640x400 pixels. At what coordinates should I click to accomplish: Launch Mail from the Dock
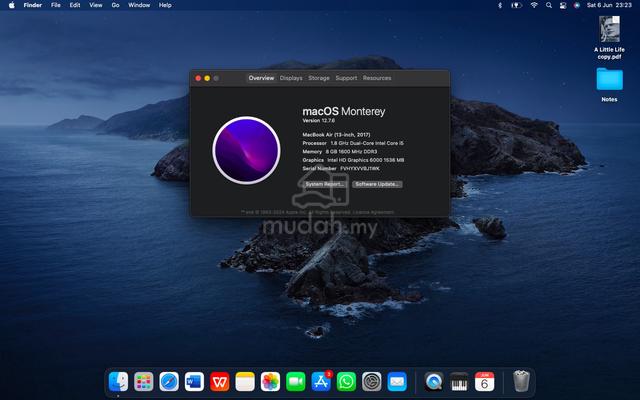[x=397, y=382]
